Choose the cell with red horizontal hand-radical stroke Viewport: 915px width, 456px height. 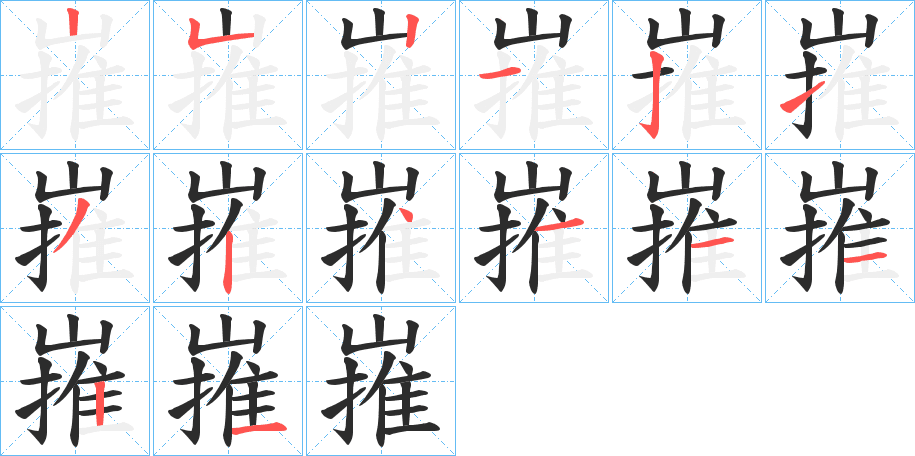coord(533,75)
